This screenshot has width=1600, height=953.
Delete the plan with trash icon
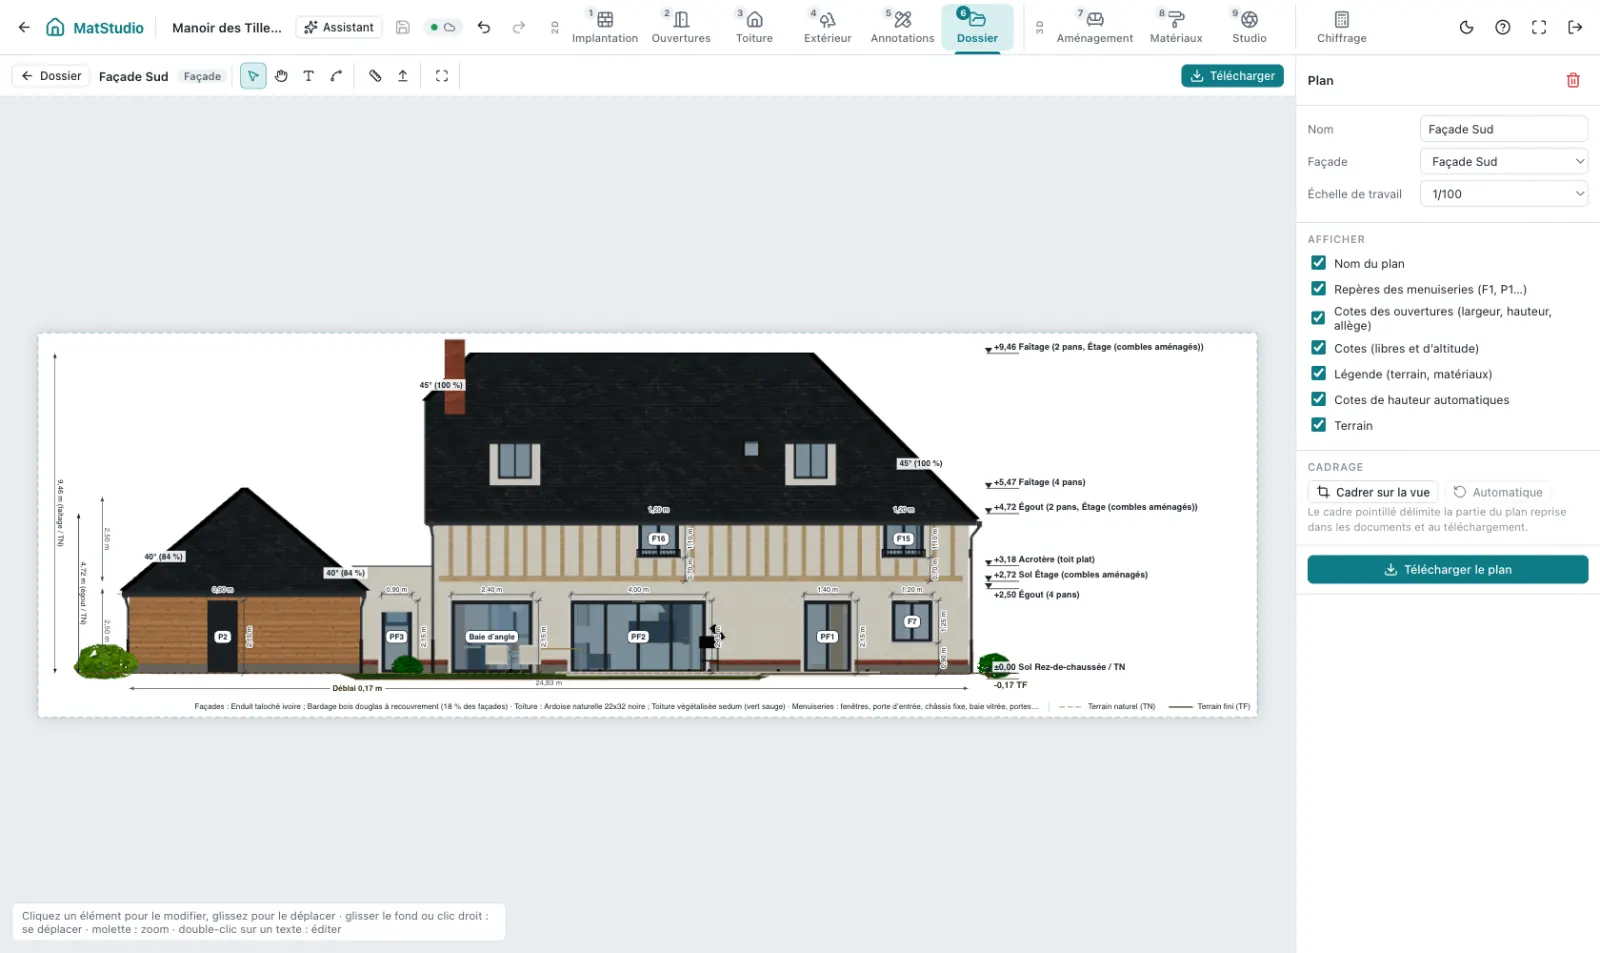(1573, 80)
